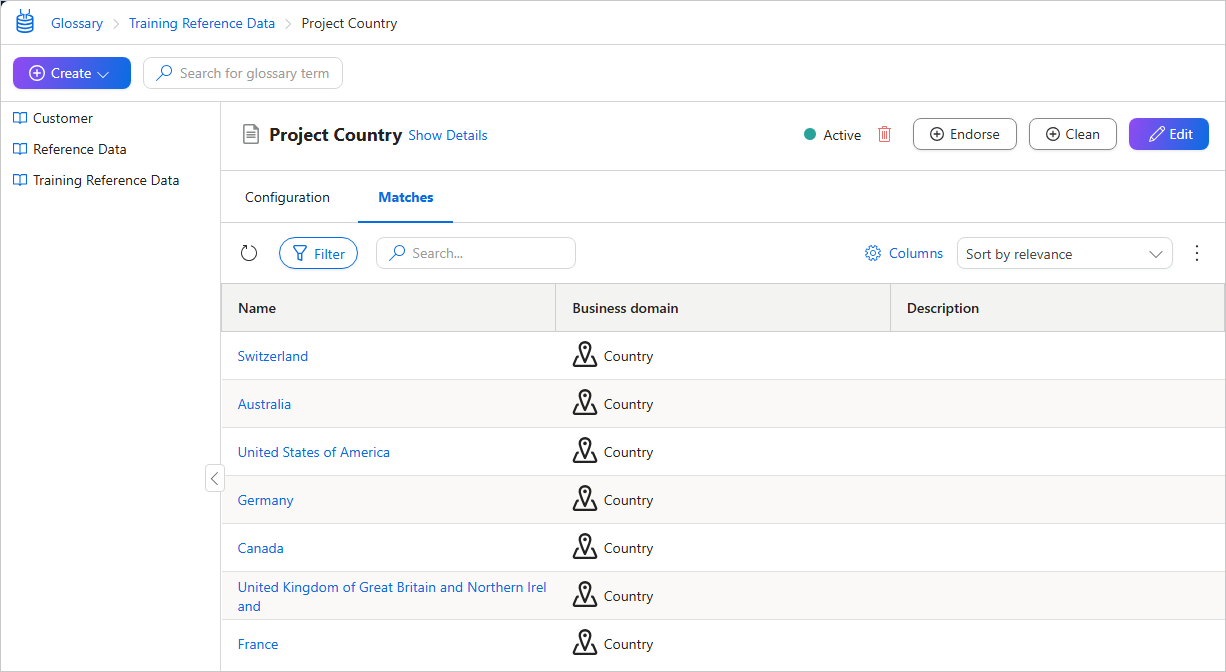Click map-pin icon in United States of America row
The width and height of the screenshot is (1226, 672).
(x=585, y=451)
